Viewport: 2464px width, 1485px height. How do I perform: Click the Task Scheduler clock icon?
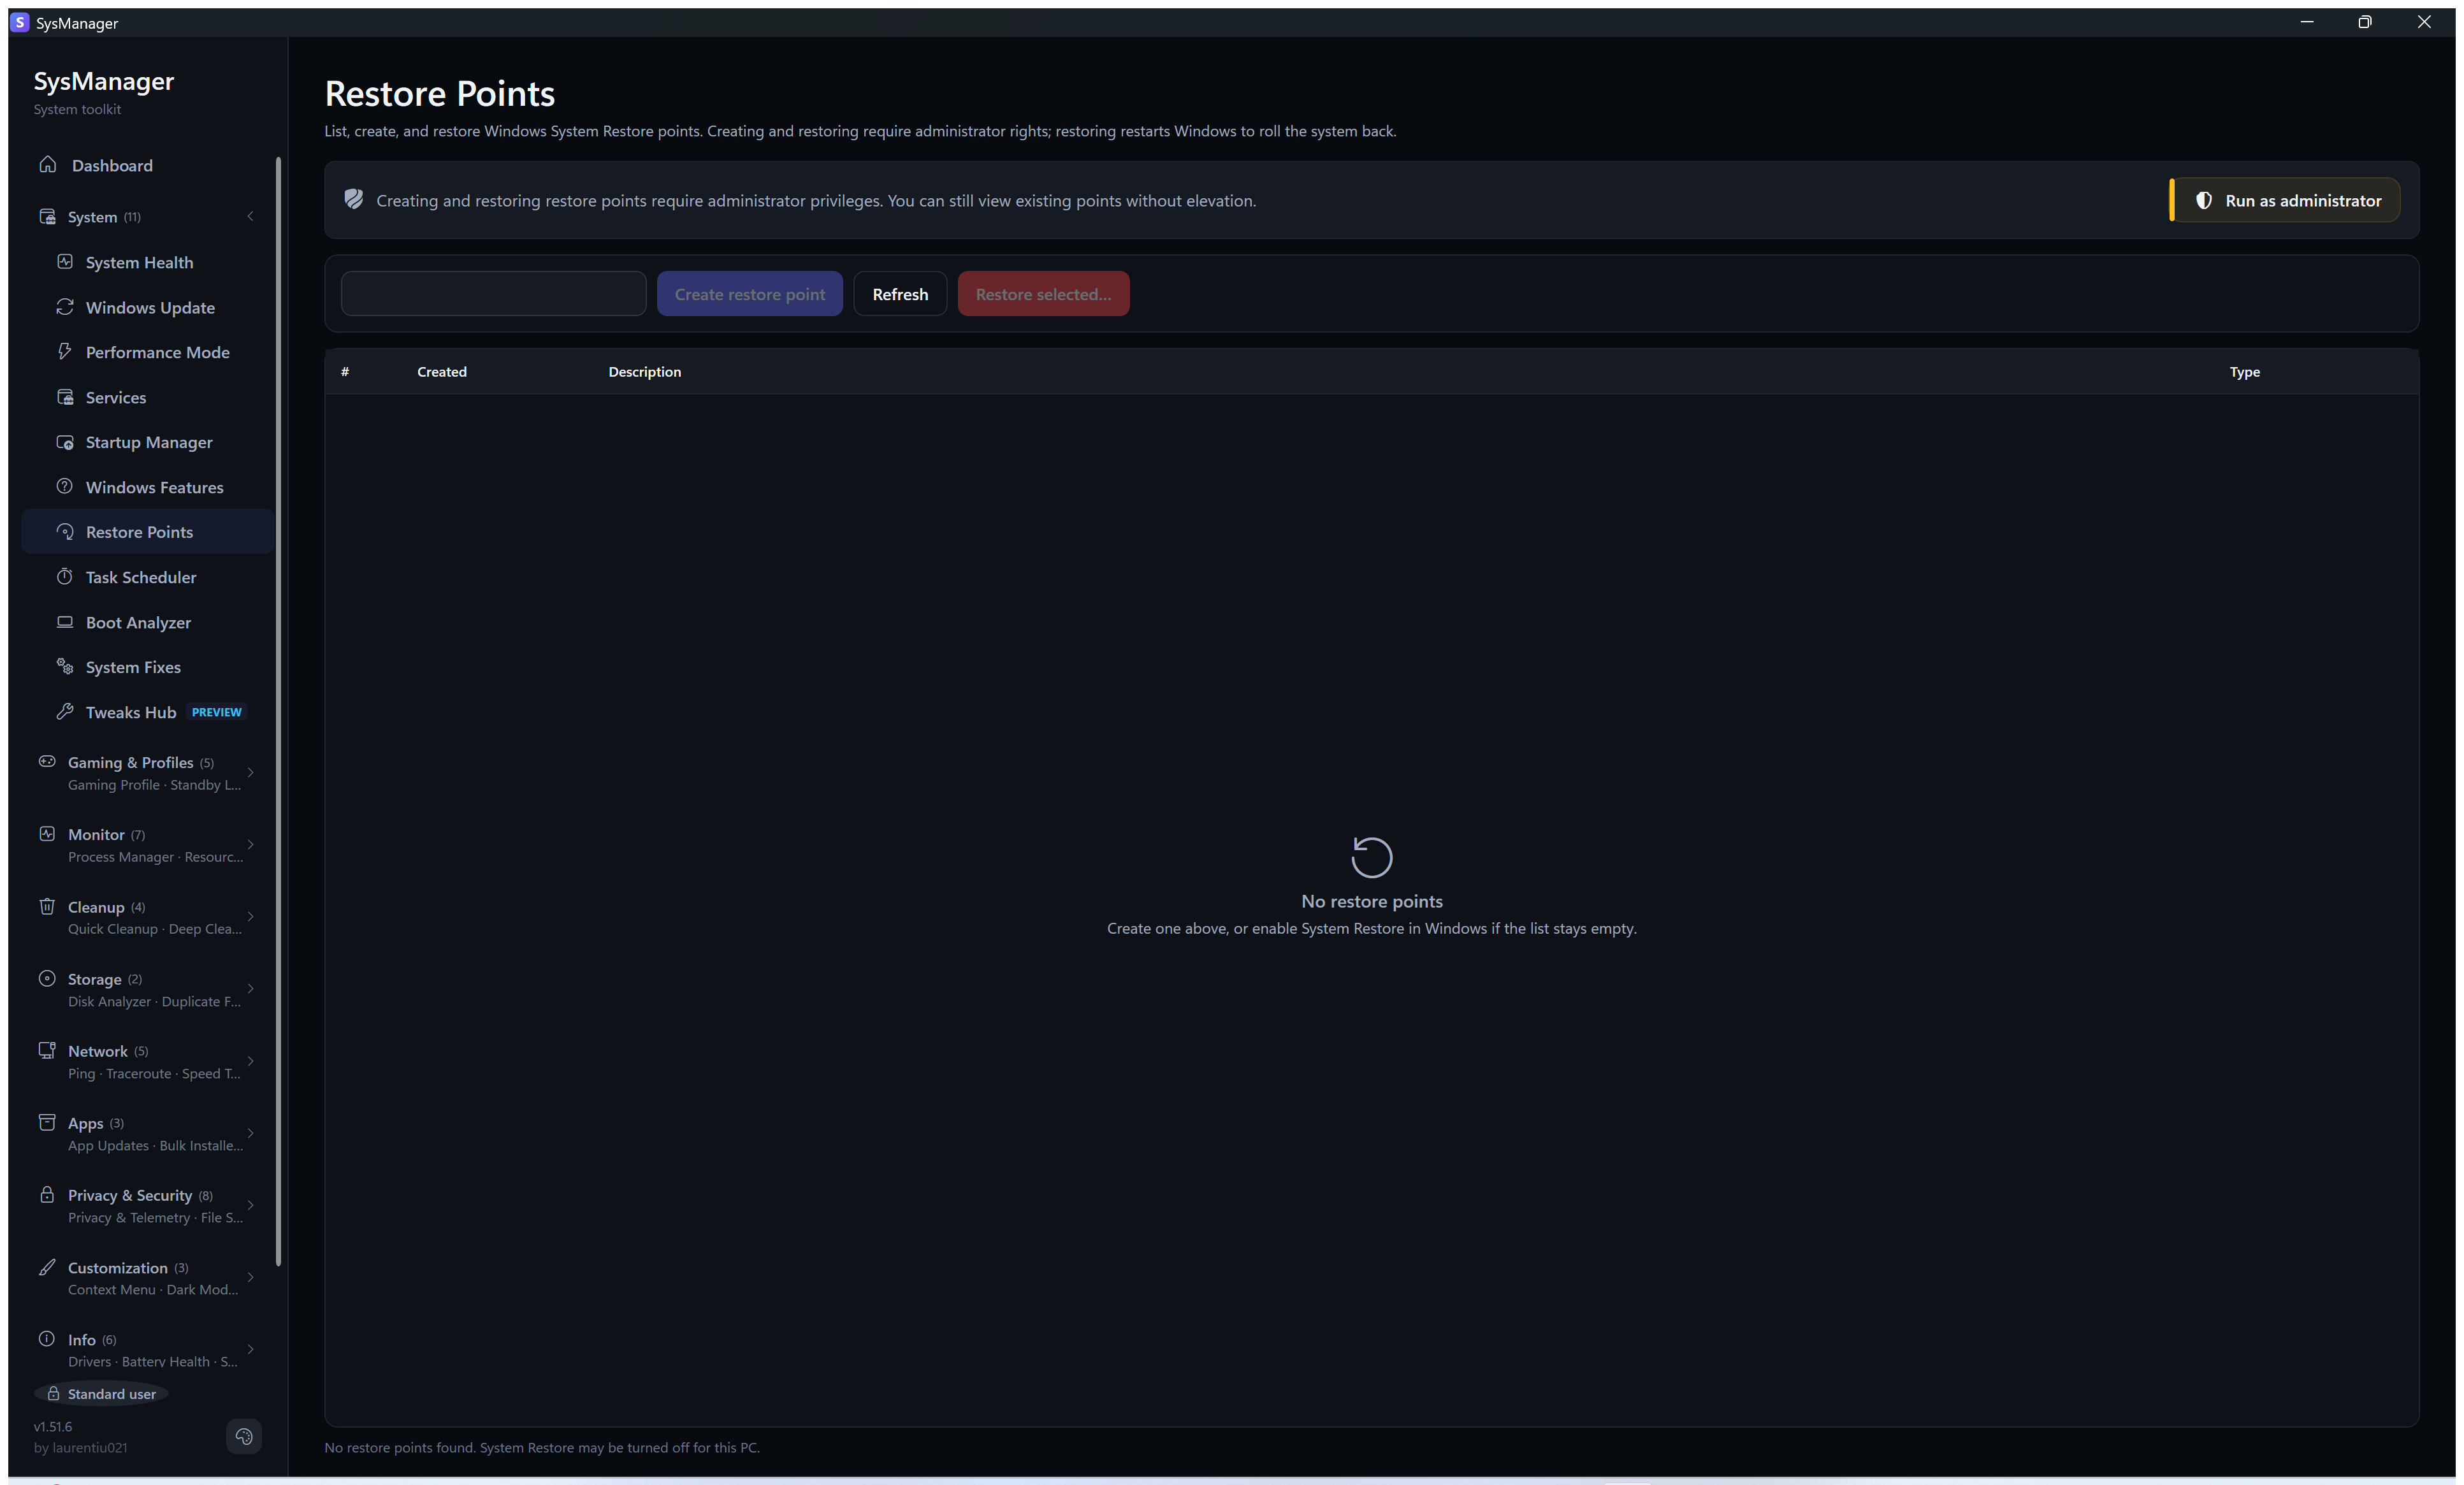(x=65, y=577)
